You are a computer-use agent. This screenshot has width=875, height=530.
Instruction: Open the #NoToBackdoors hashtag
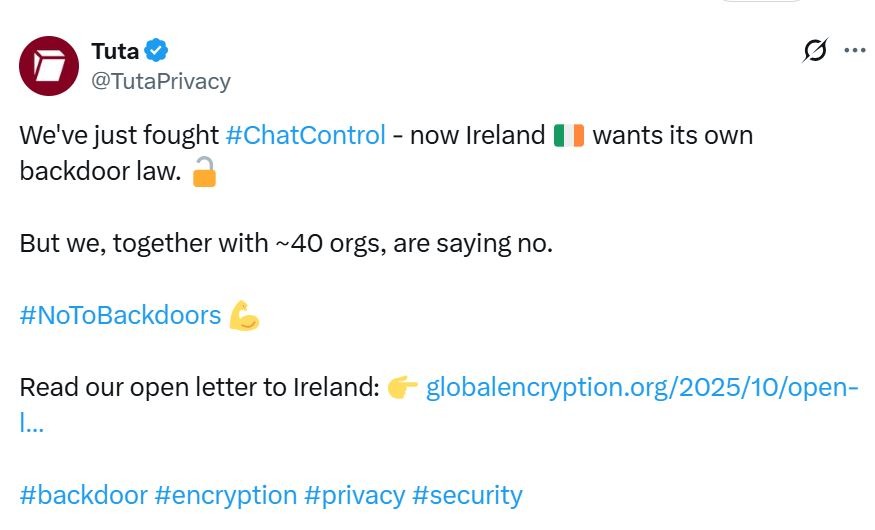coord(120,316)
